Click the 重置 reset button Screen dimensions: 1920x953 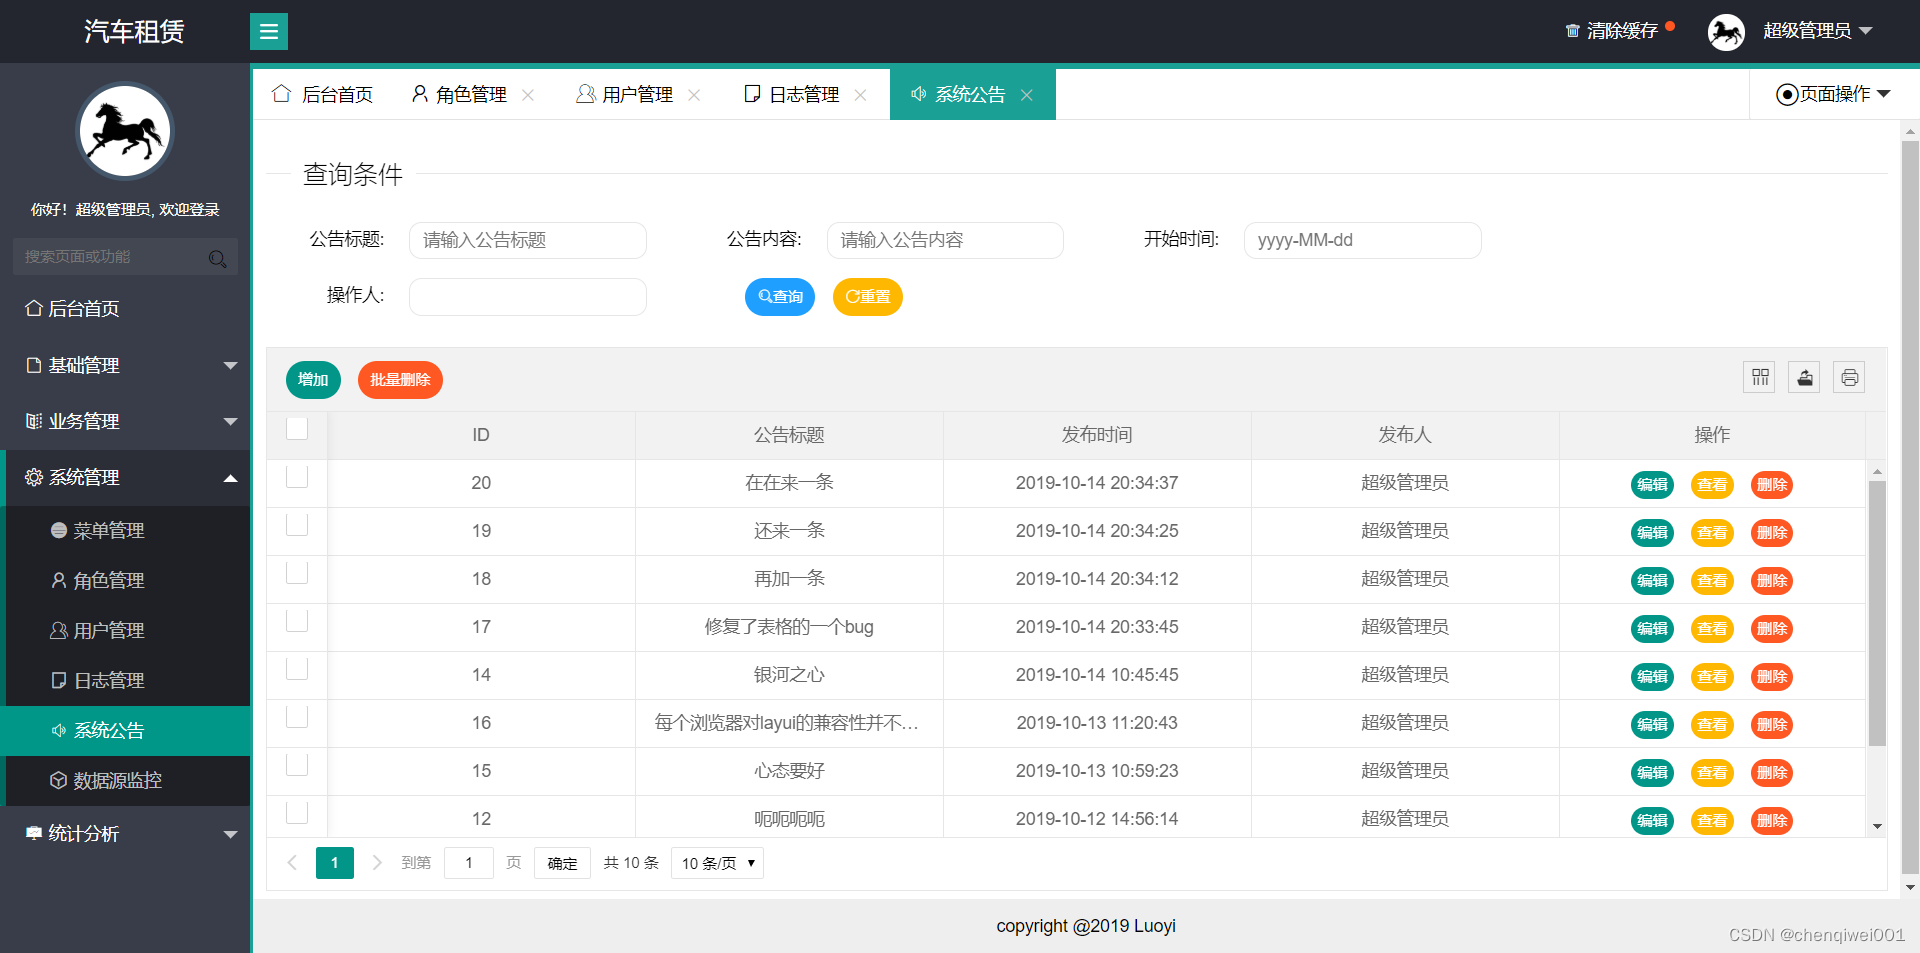click(867, 296)
